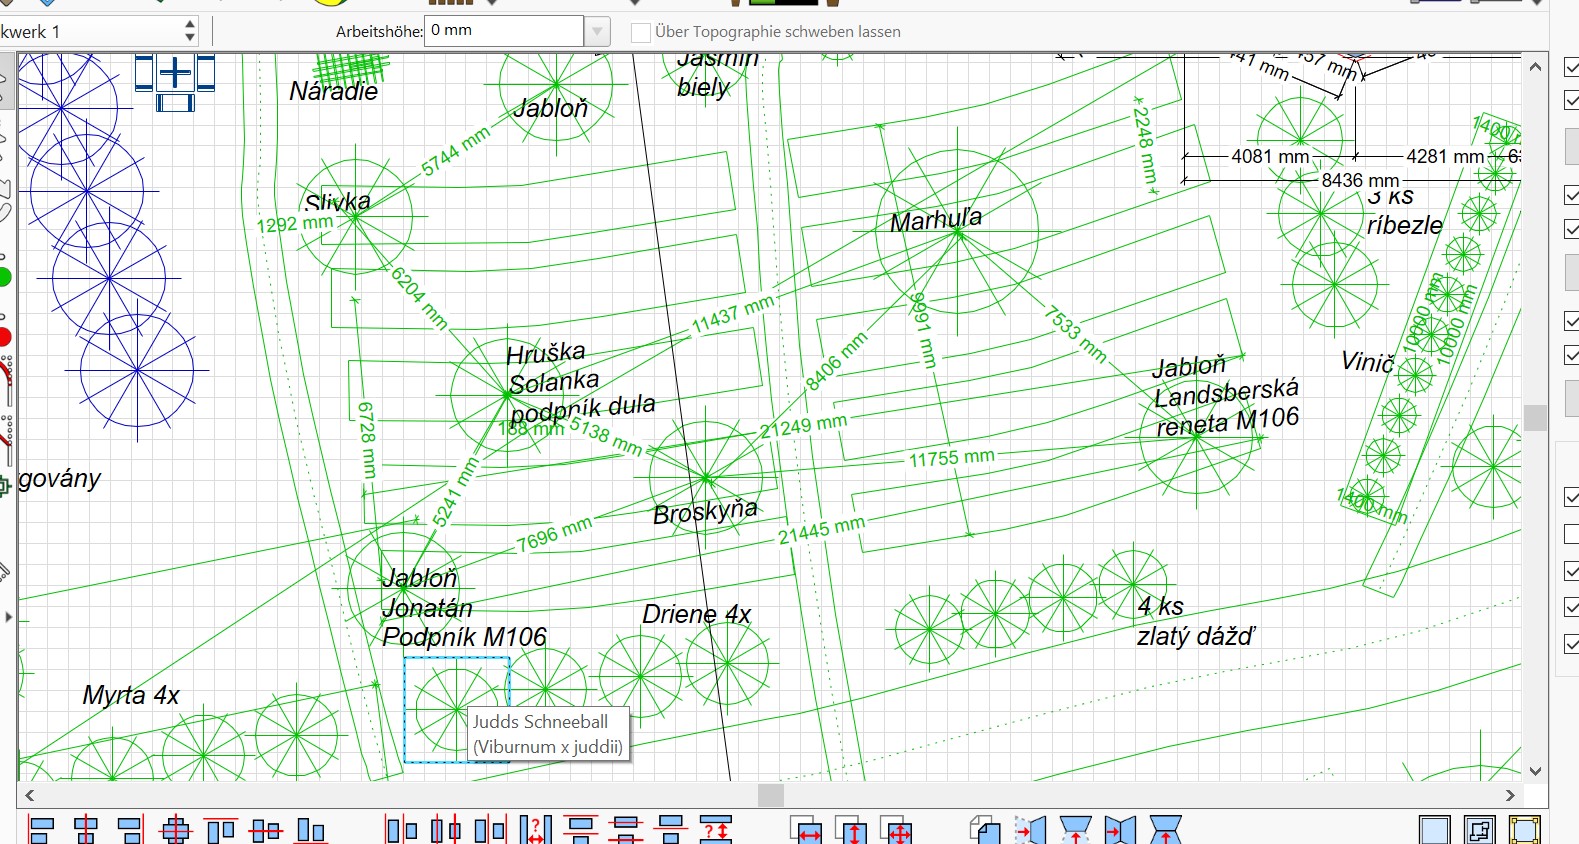Click align centers both axes icon
The width and height of the screenshot is (1579, 844).
(x=175, y=830)
